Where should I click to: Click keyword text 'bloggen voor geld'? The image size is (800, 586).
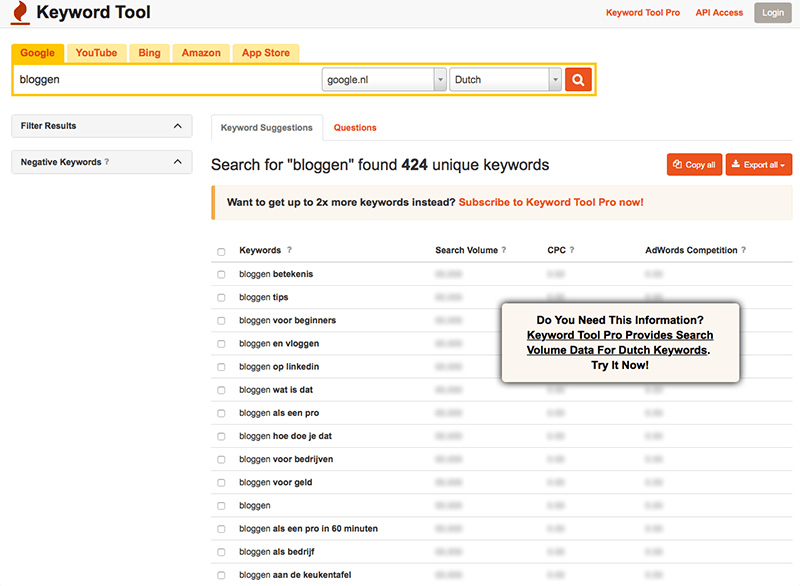click(276, 482)
